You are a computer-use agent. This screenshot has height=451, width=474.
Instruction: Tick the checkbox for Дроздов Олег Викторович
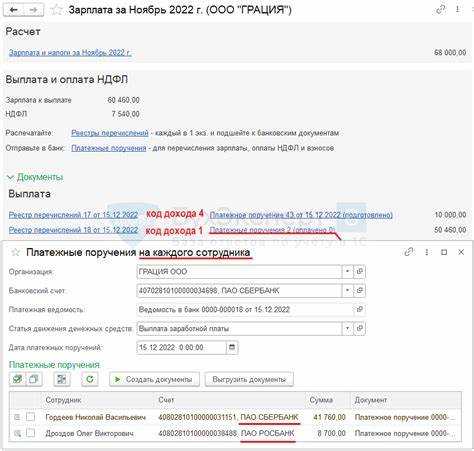click(x=30, y=433)
